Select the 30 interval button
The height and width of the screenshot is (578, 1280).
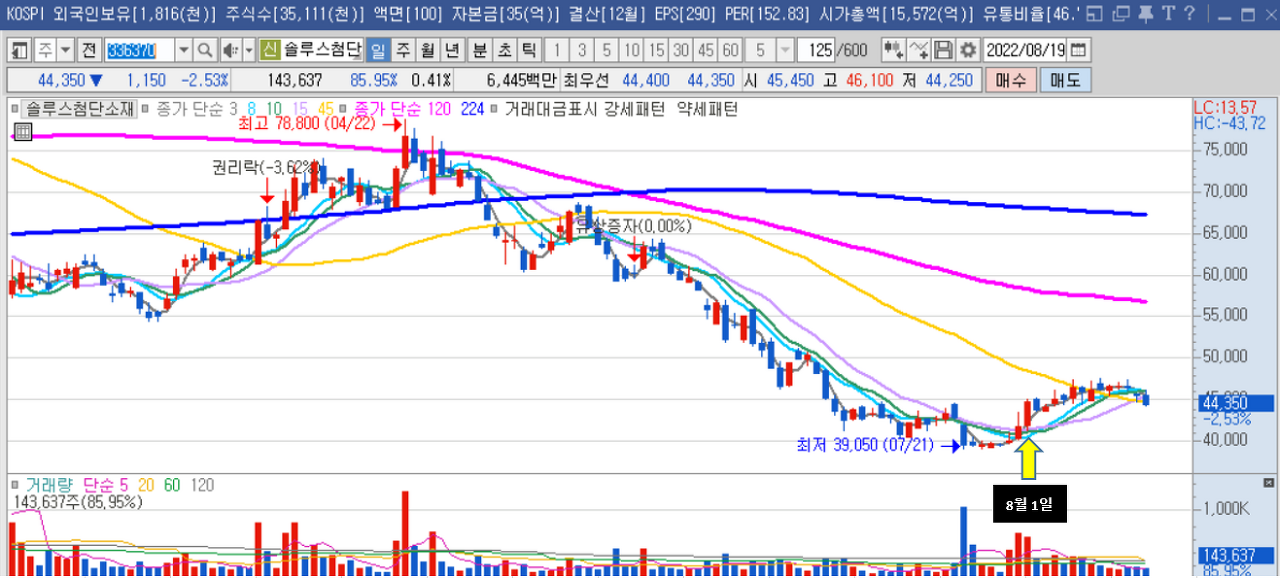(x=681, y=50)
